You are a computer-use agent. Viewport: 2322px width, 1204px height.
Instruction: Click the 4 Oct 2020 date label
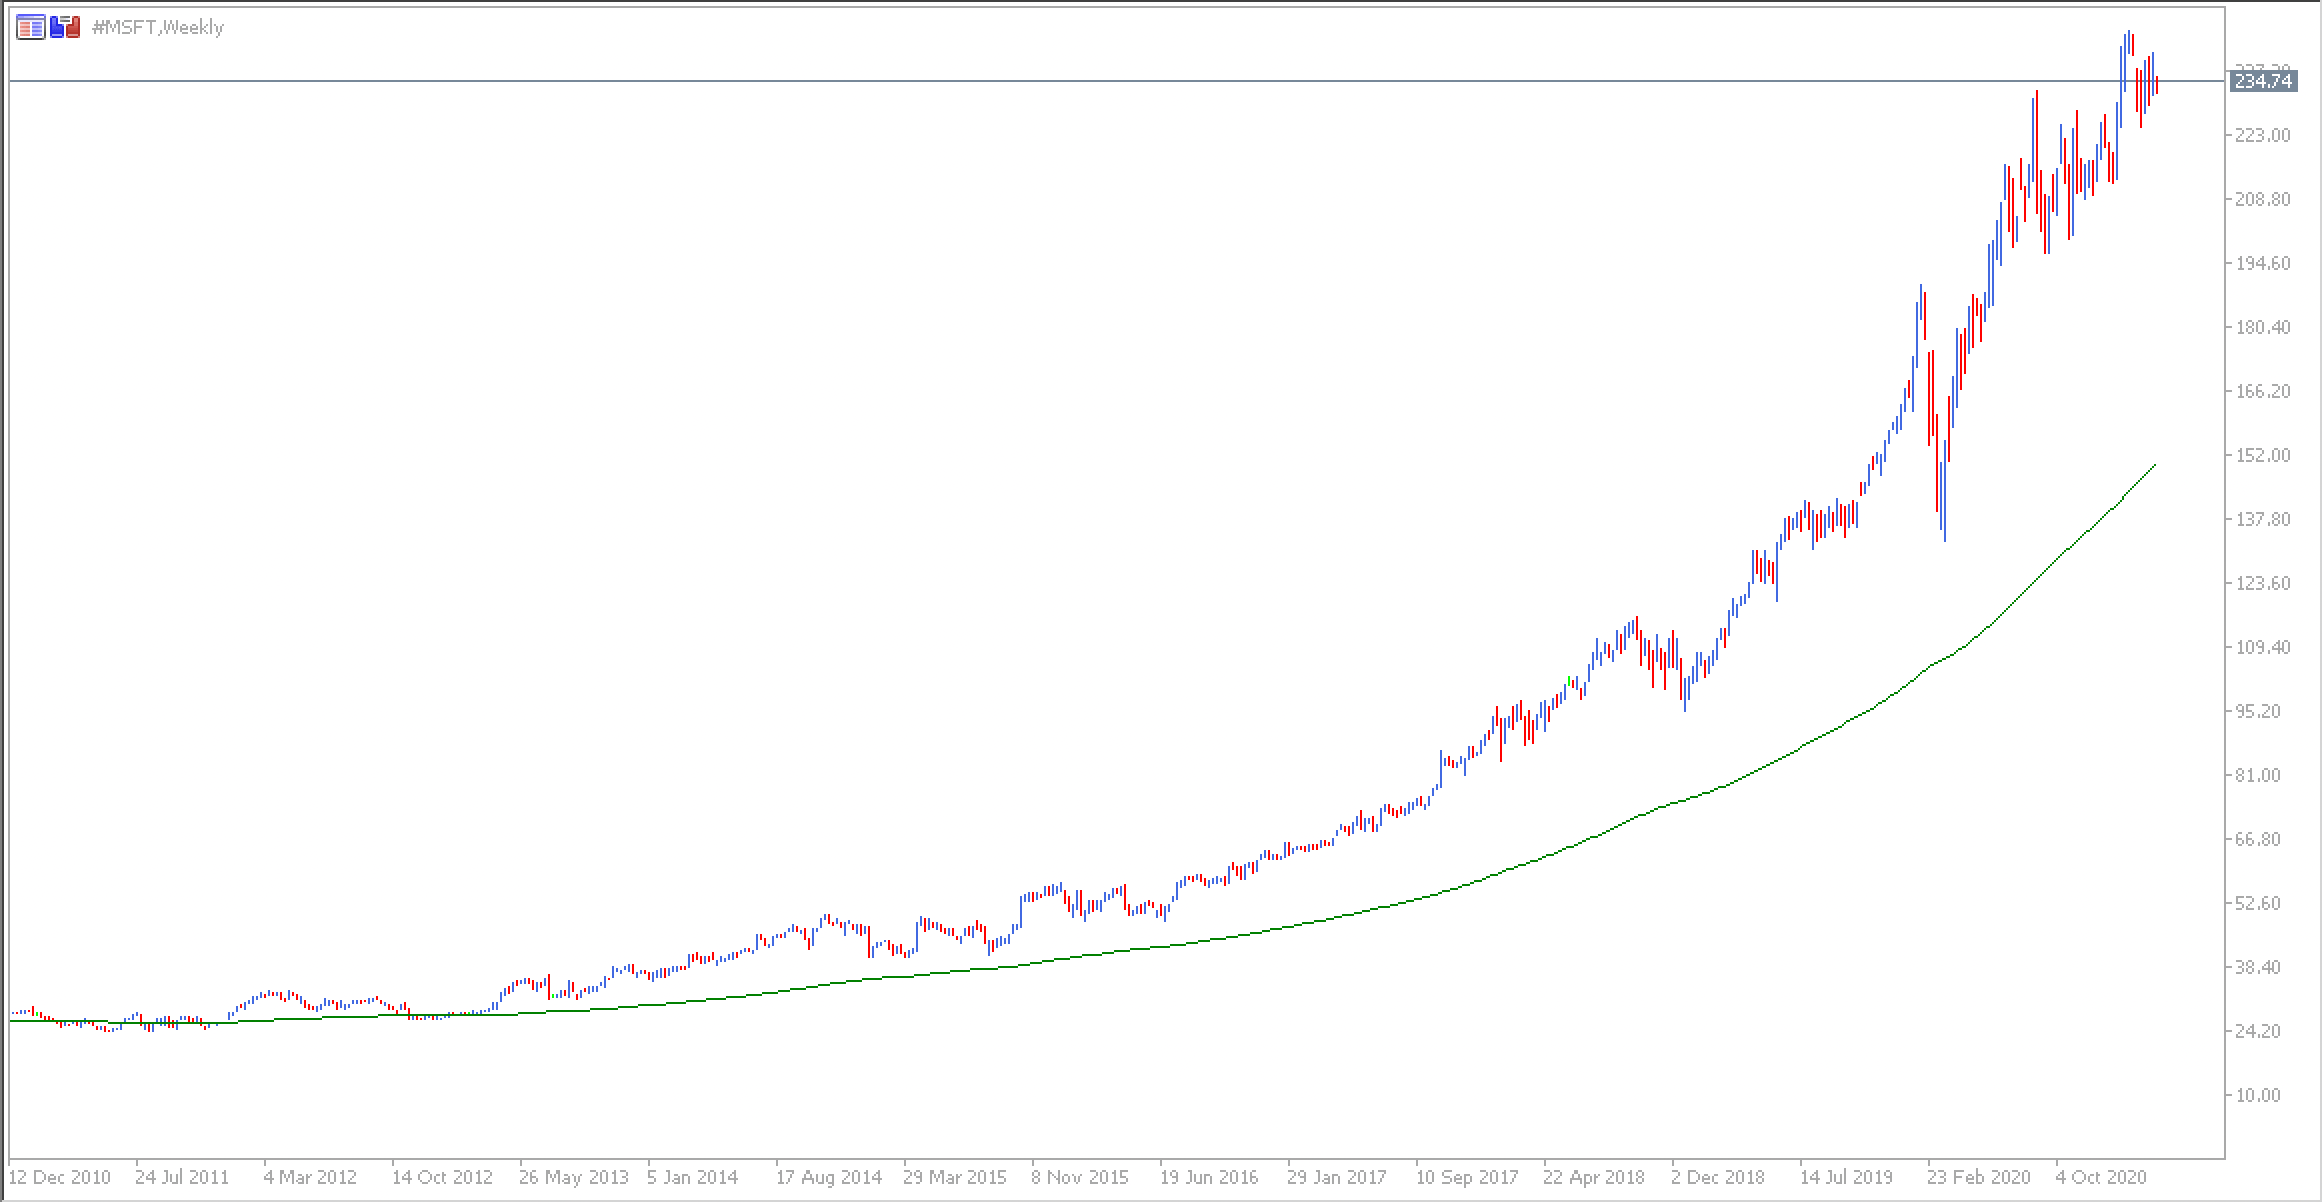coord(2101,1177)
